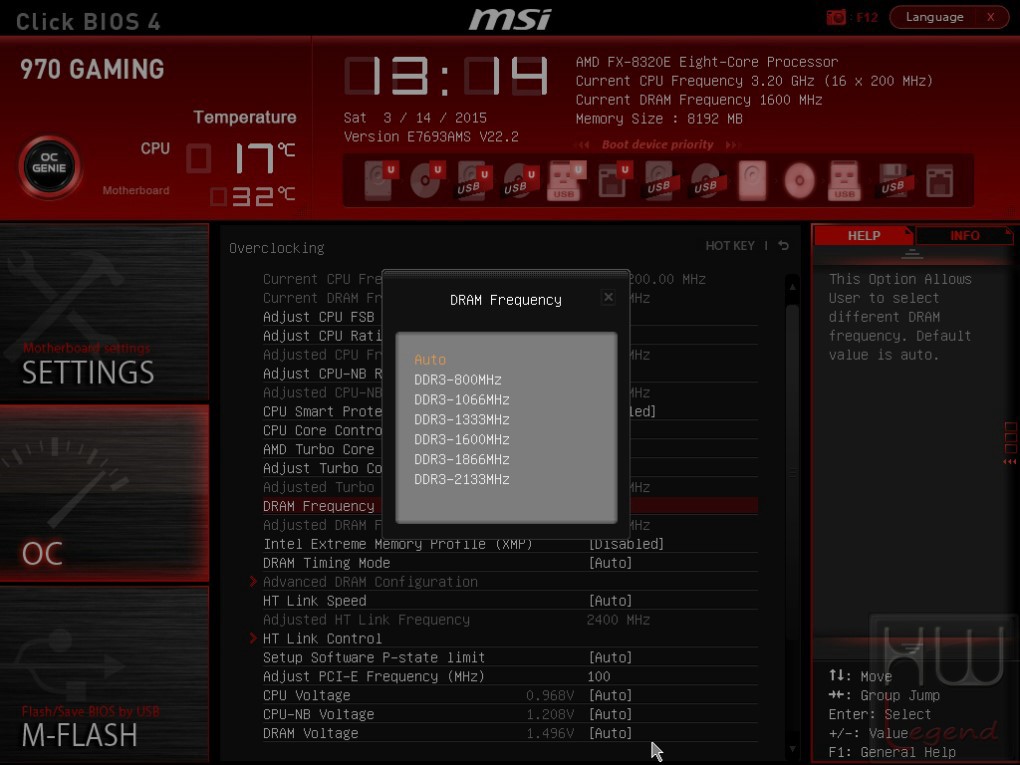Image resolution: width=1020 pixels, height=765 pixels.
Task: Click the HOT KEY label
Action: pyautogui.click(x=730, y=246)
